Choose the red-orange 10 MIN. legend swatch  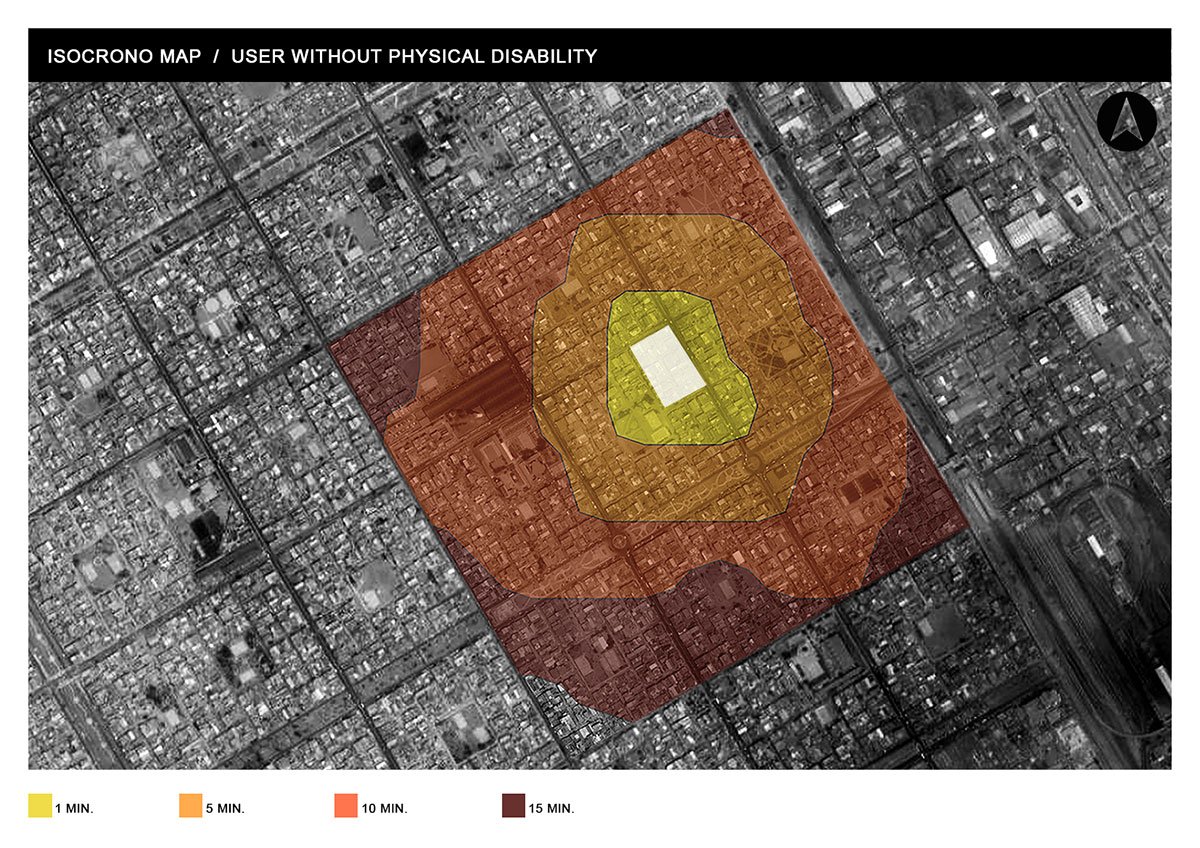(344, 806)
